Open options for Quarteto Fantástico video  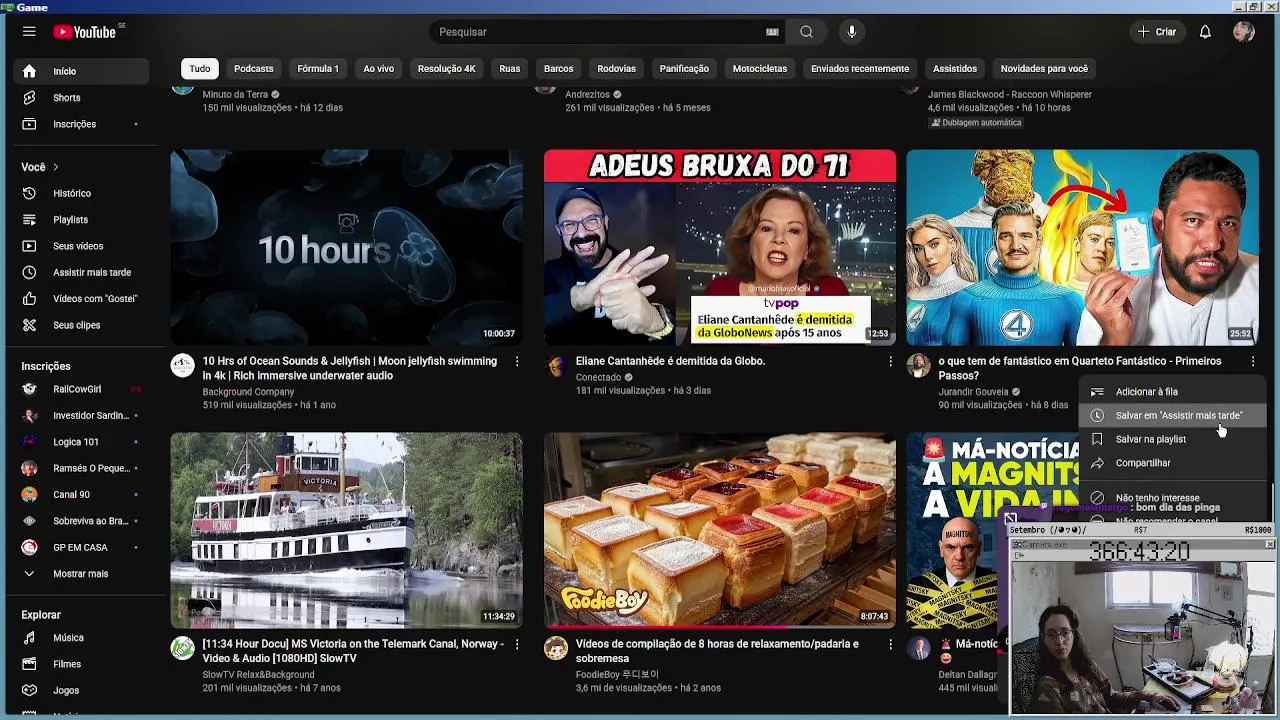click(x=1252, y=361)
